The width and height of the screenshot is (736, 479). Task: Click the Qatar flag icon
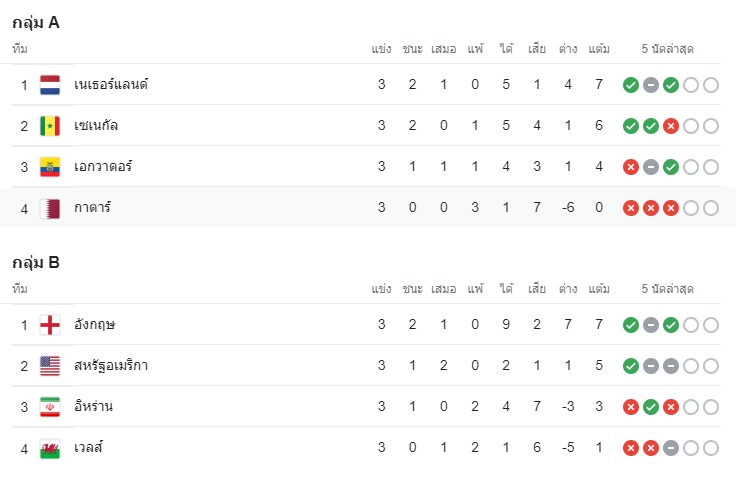coord(50,208)
